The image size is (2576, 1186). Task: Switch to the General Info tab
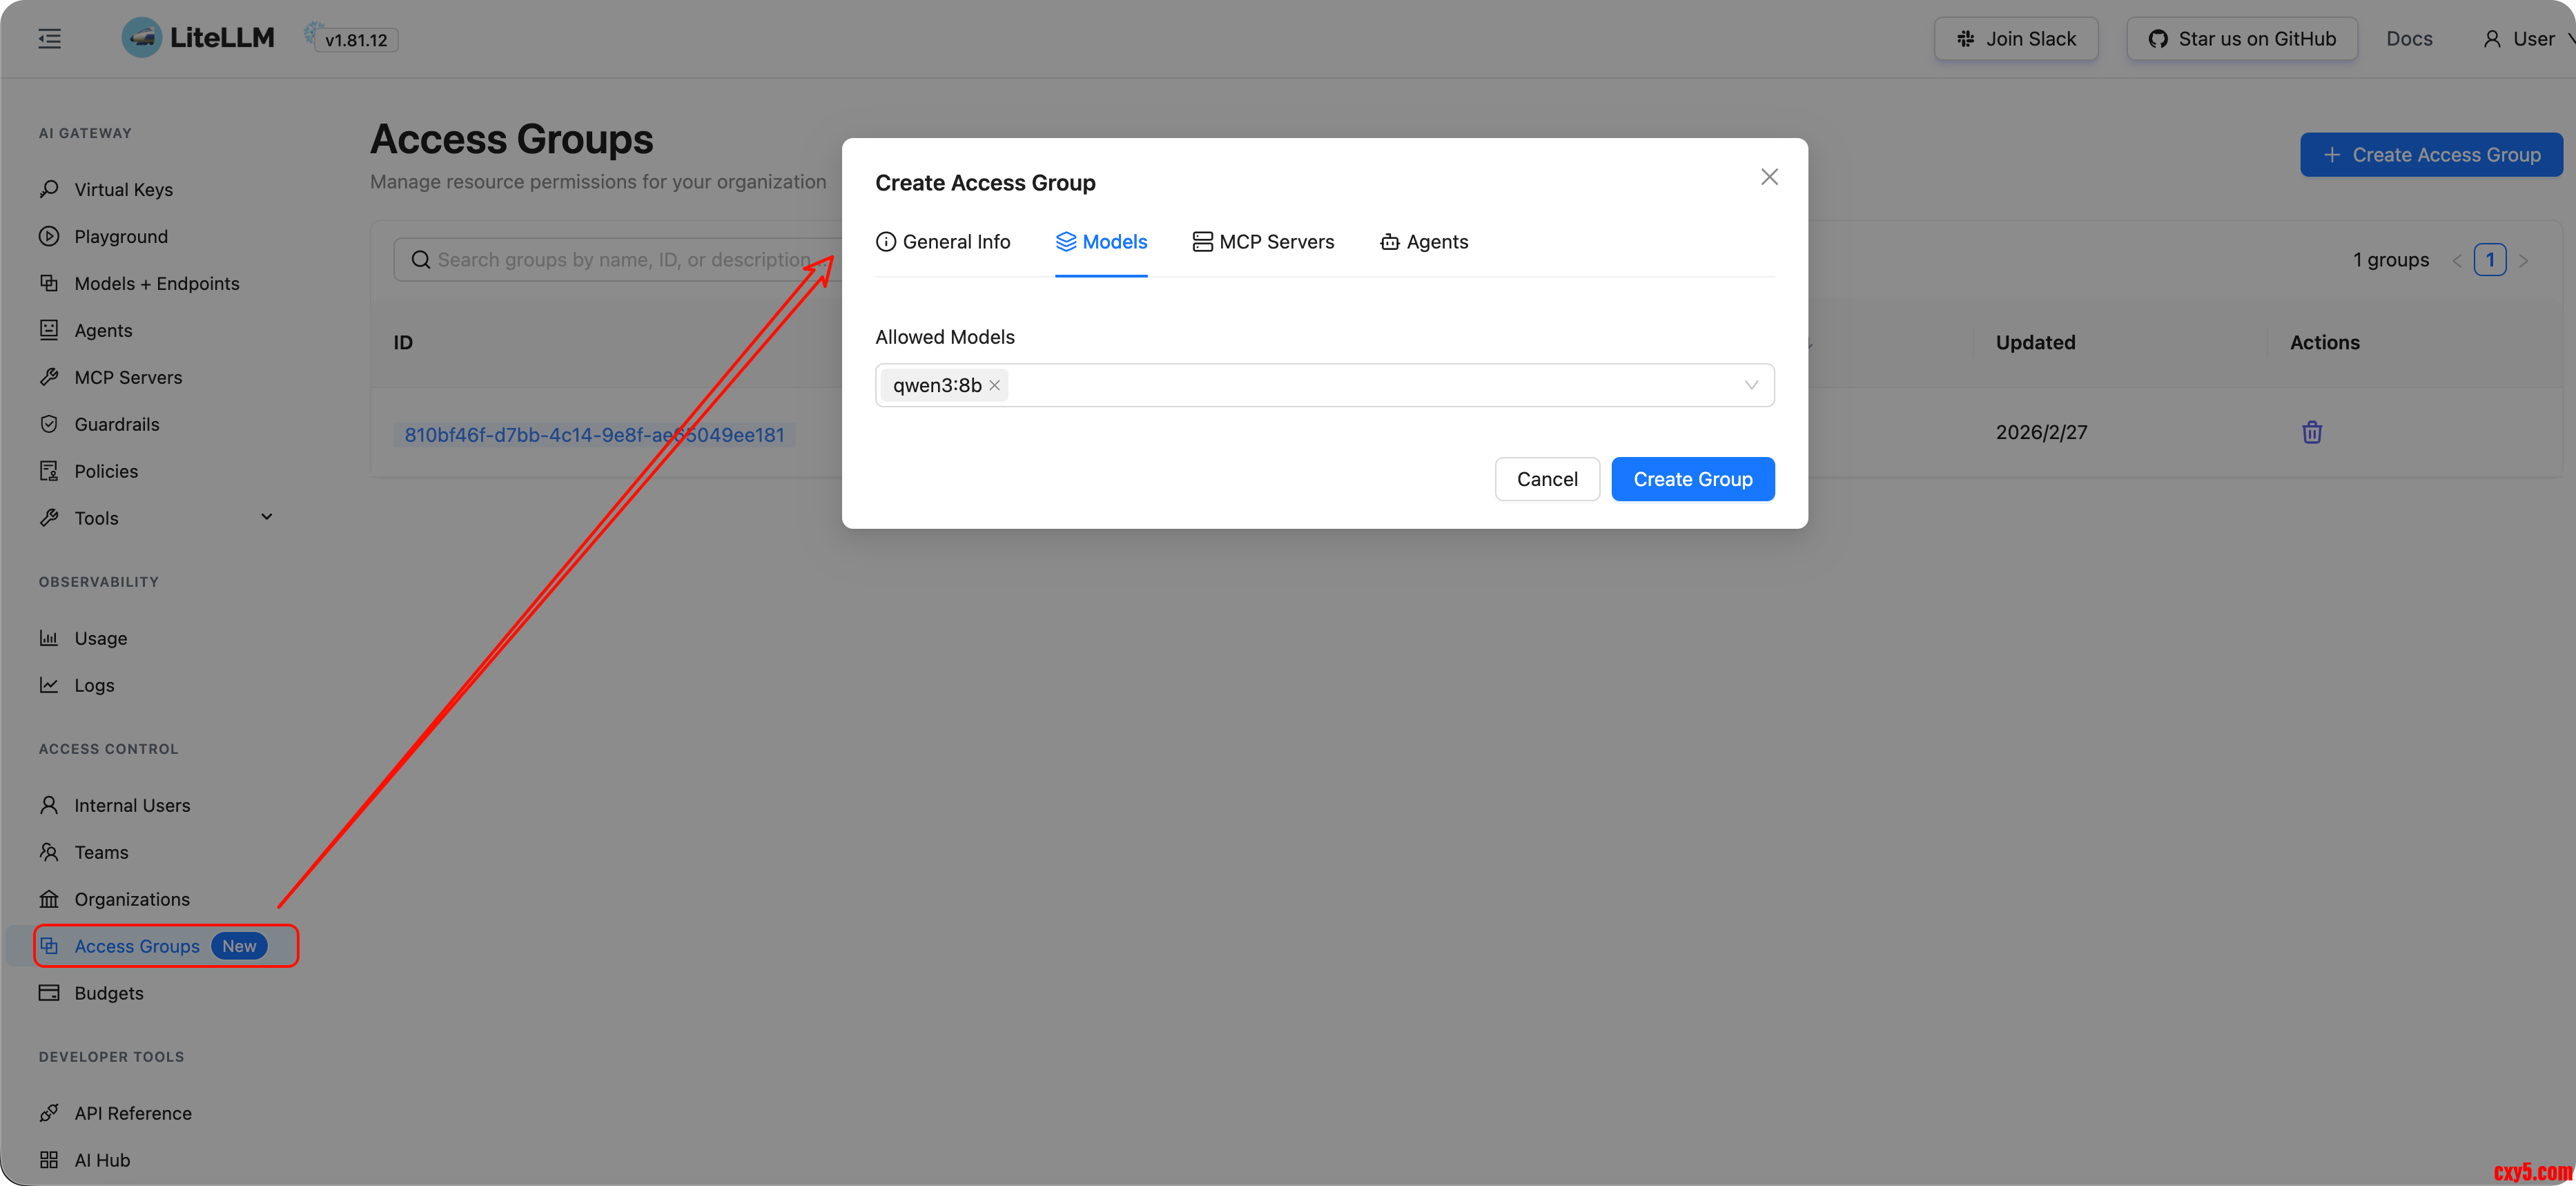click(943, 242)
